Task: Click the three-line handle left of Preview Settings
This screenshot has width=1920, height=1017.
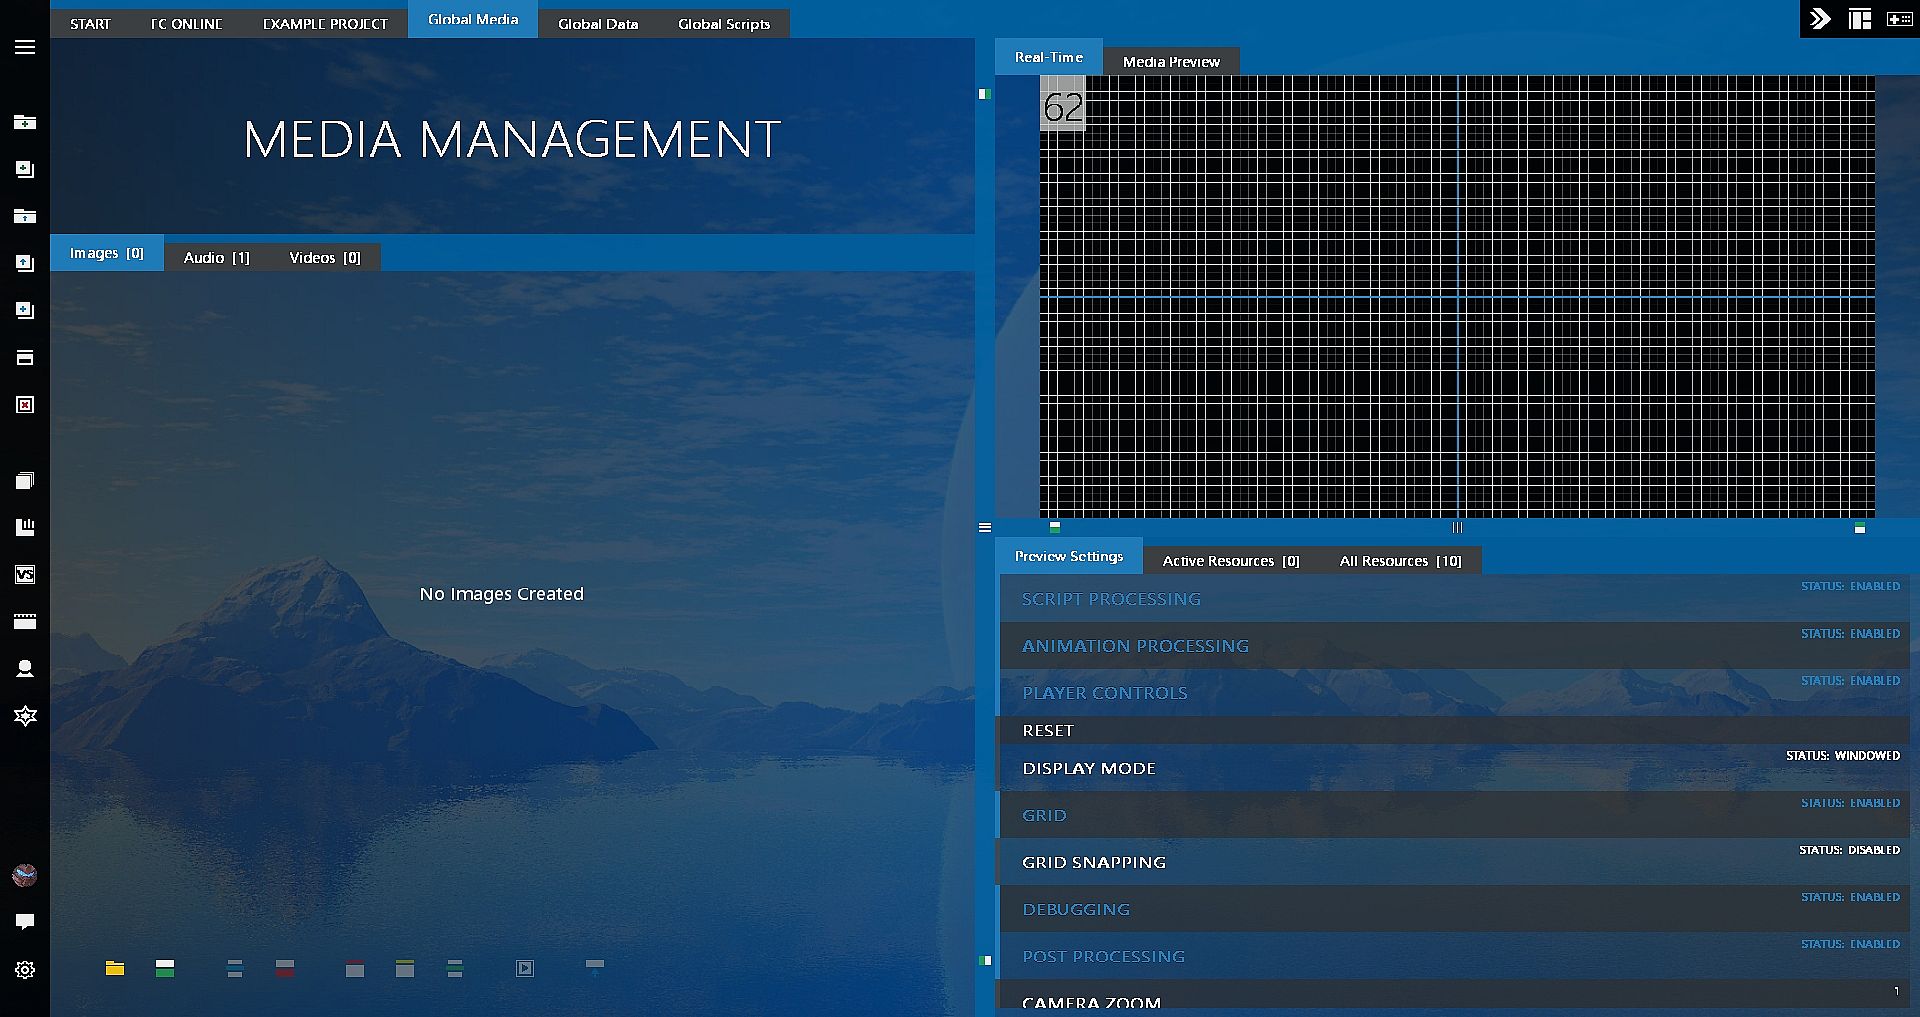Action: point(985,527)
